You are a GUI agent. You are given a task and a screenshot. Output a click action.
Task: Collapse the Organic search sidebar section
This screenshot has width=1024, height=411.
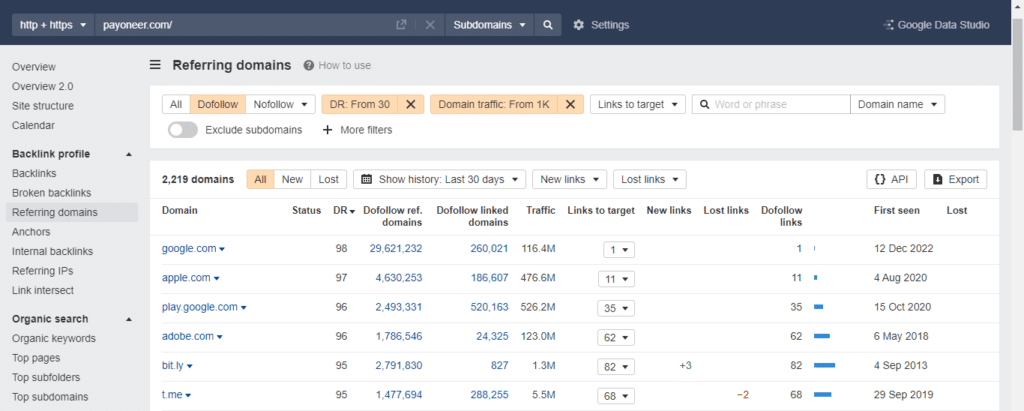pos(129,319)
